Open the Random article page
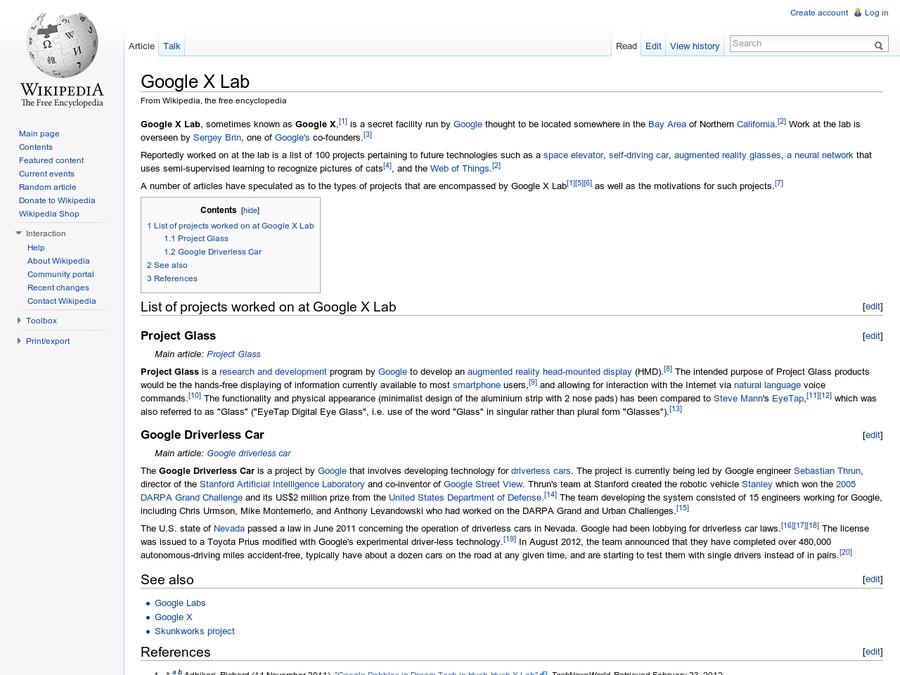This screenshot has width=900, height=675. (47, 186)
